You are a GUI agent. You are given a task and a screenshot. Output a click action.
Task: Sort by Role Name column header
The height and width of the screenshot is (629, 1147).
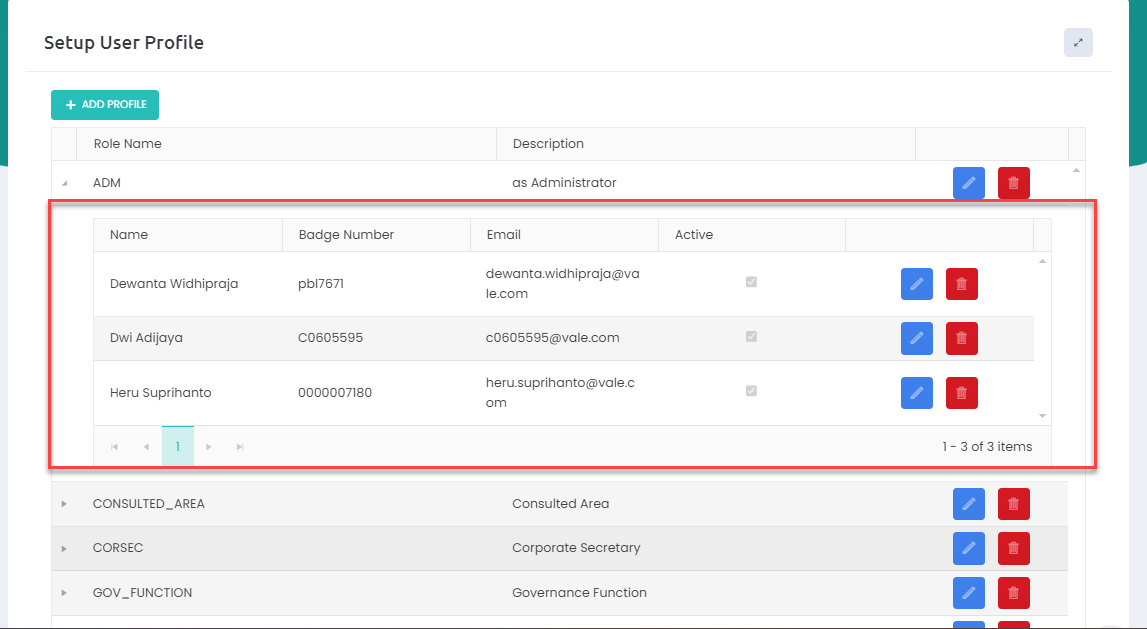(128, 144)
